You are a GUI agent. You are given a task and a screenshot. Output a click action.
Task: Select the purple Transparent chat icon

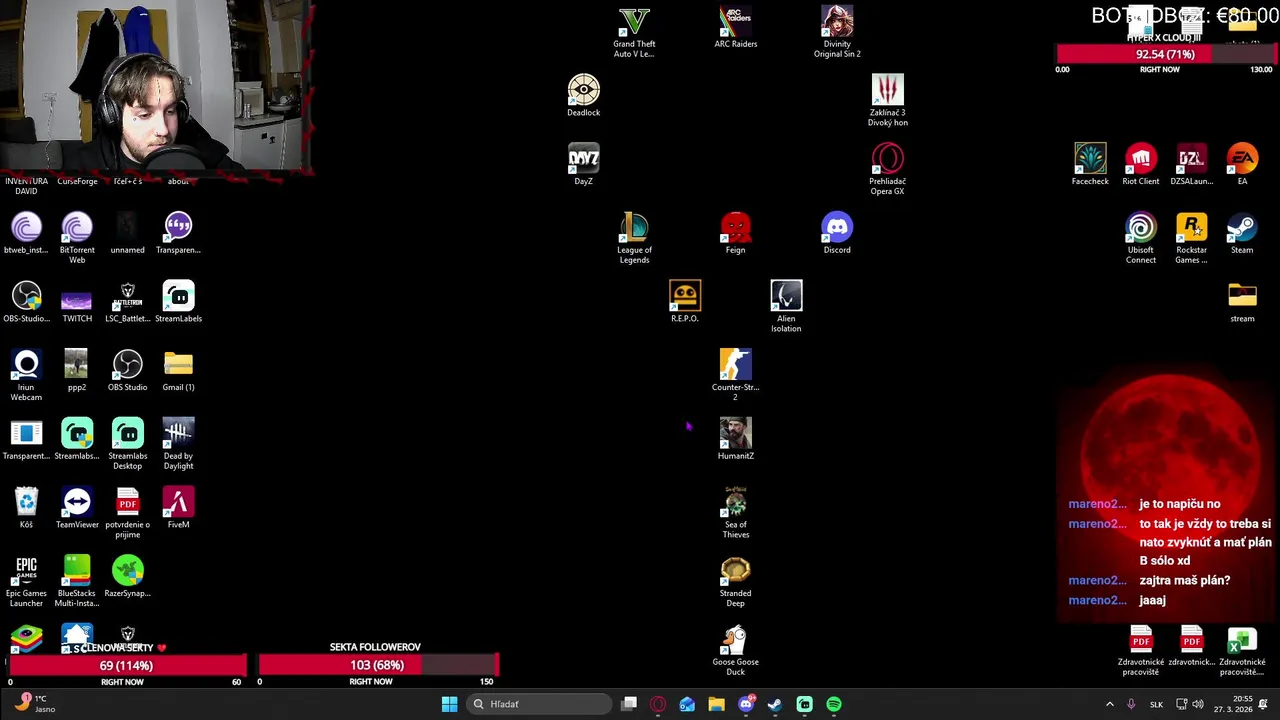(x=178, y=234)
